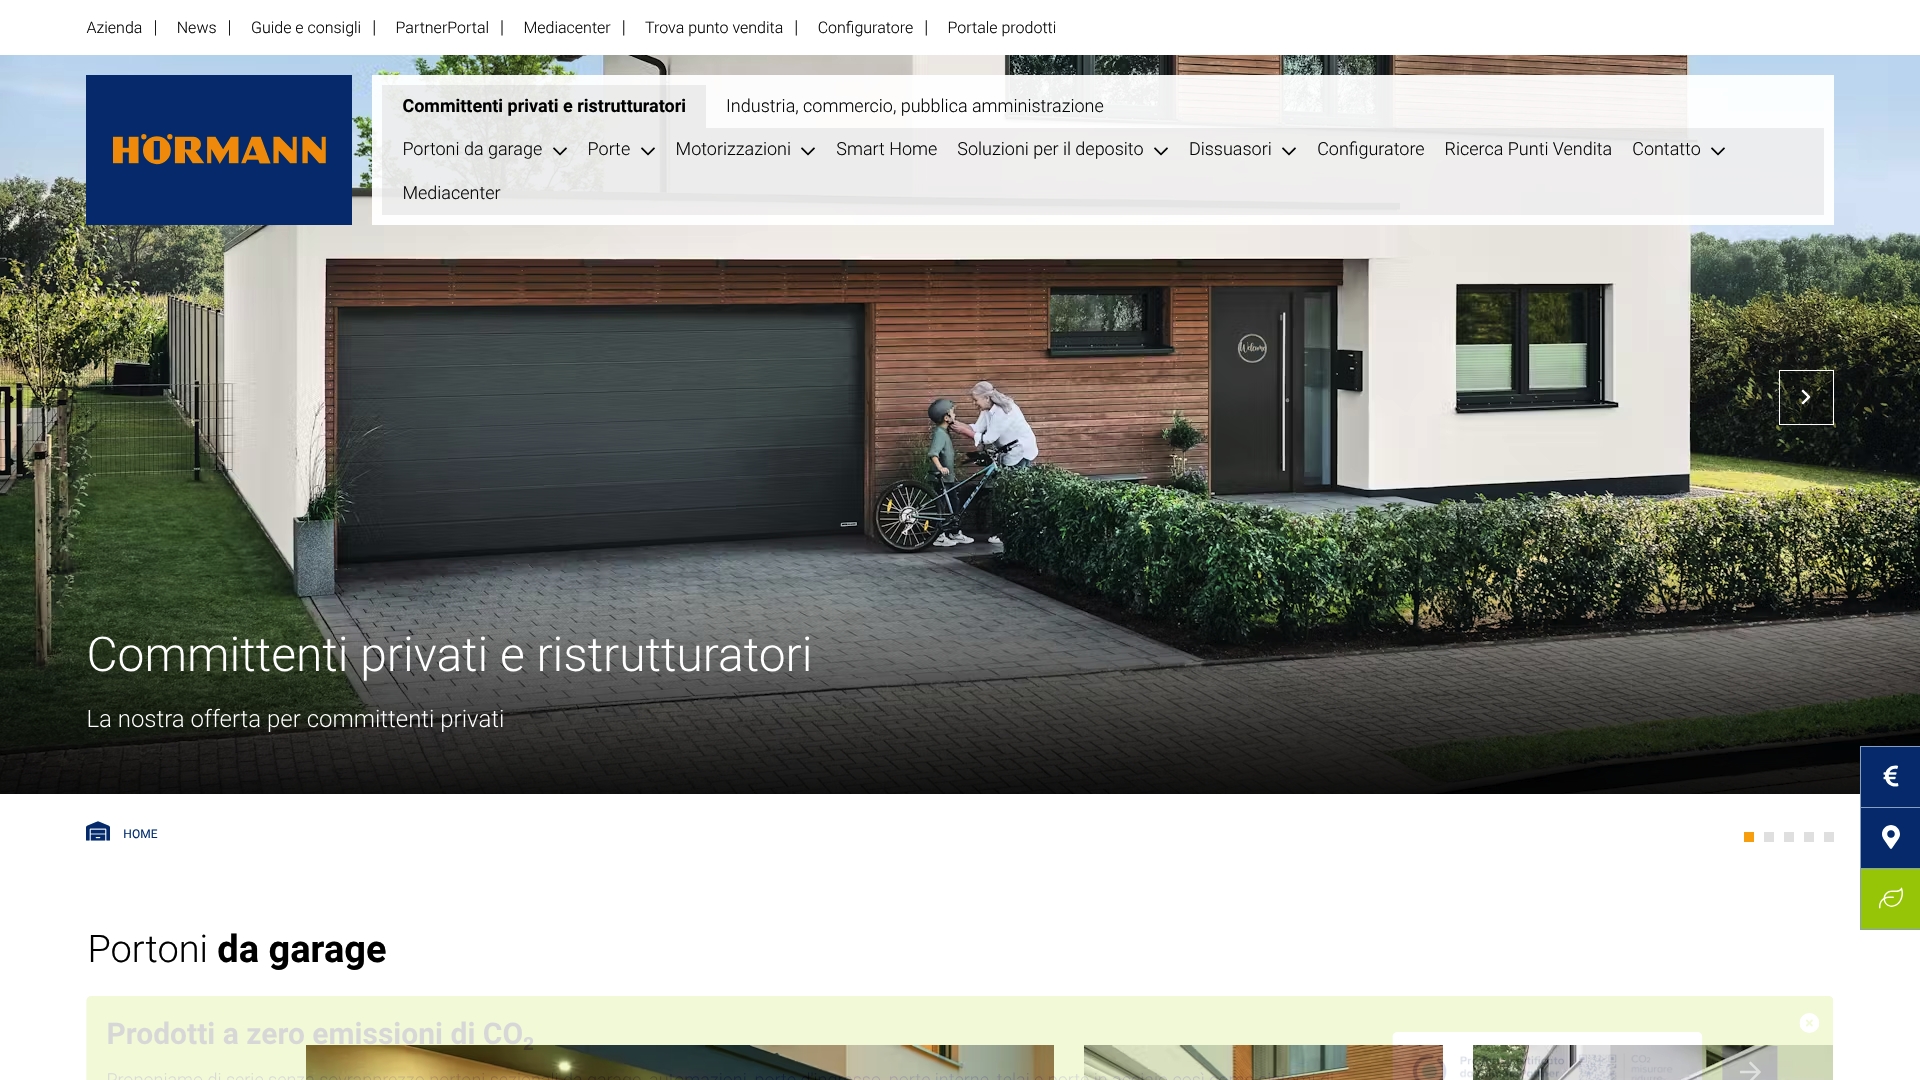
Task: Click the PartnerPortal link
Action: 442,27
